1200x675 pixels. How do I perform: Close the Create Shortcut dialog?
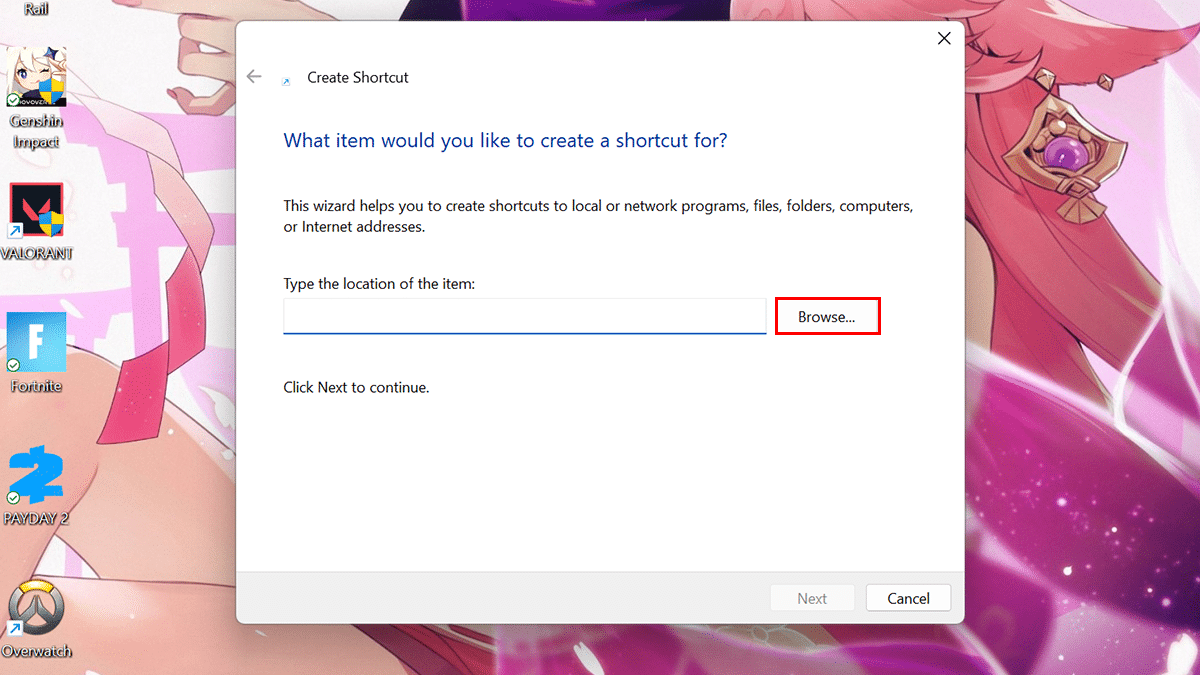tap(943, 39)
